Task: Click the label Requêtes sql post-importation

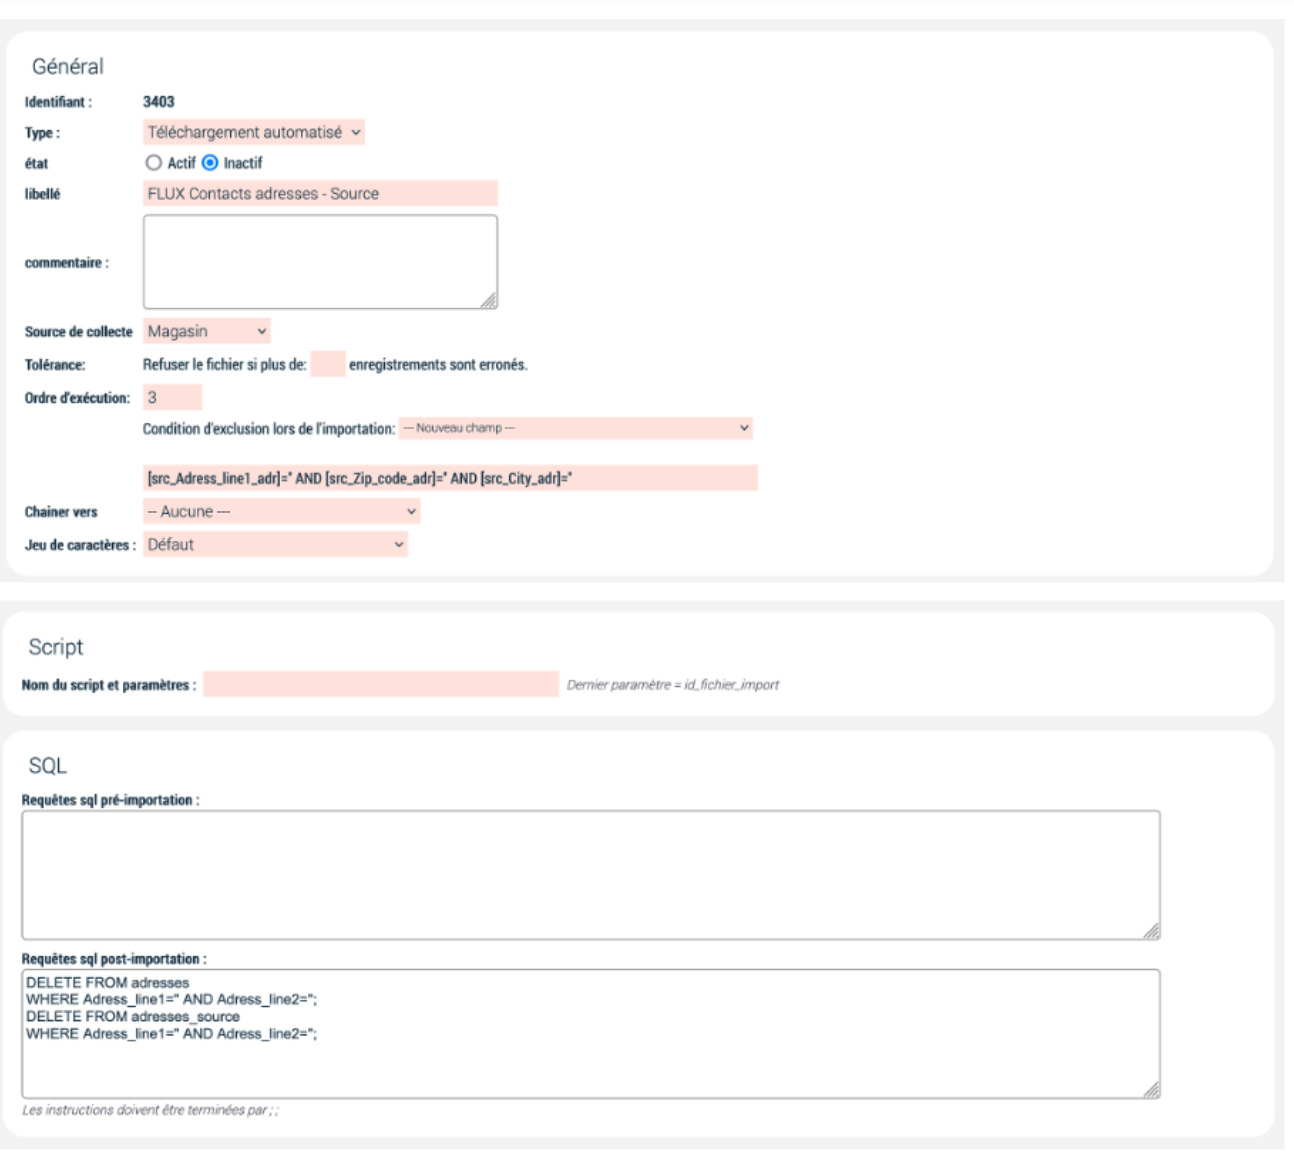Action: pos(114,959)
